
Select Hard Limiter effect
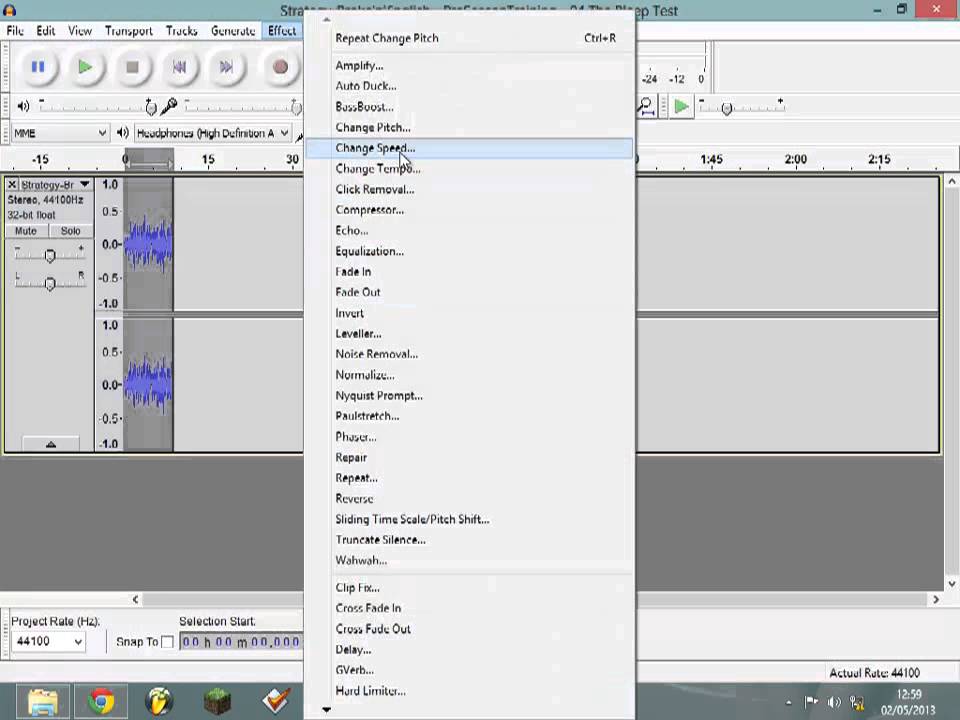[470, 691]
